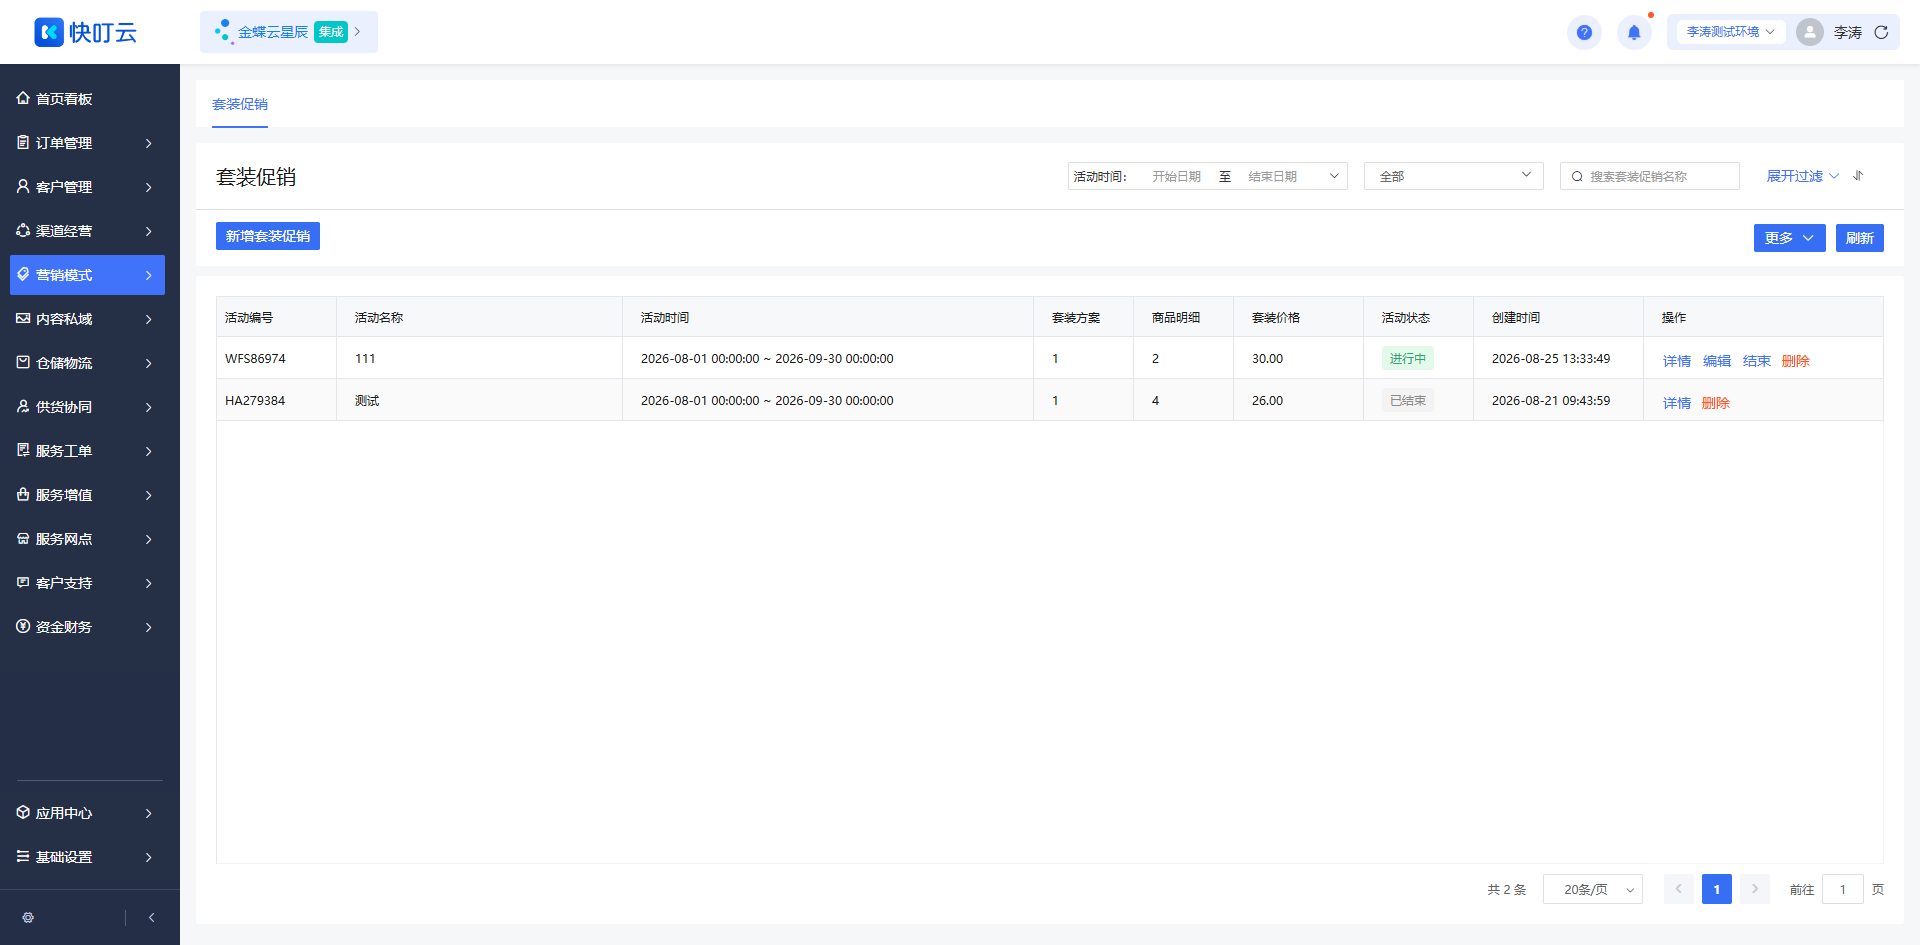The height and width of the screenshot is (945, 1920).
Task: Click the 供货协同 sidebar icon
Action: click(x=23, y=406)
